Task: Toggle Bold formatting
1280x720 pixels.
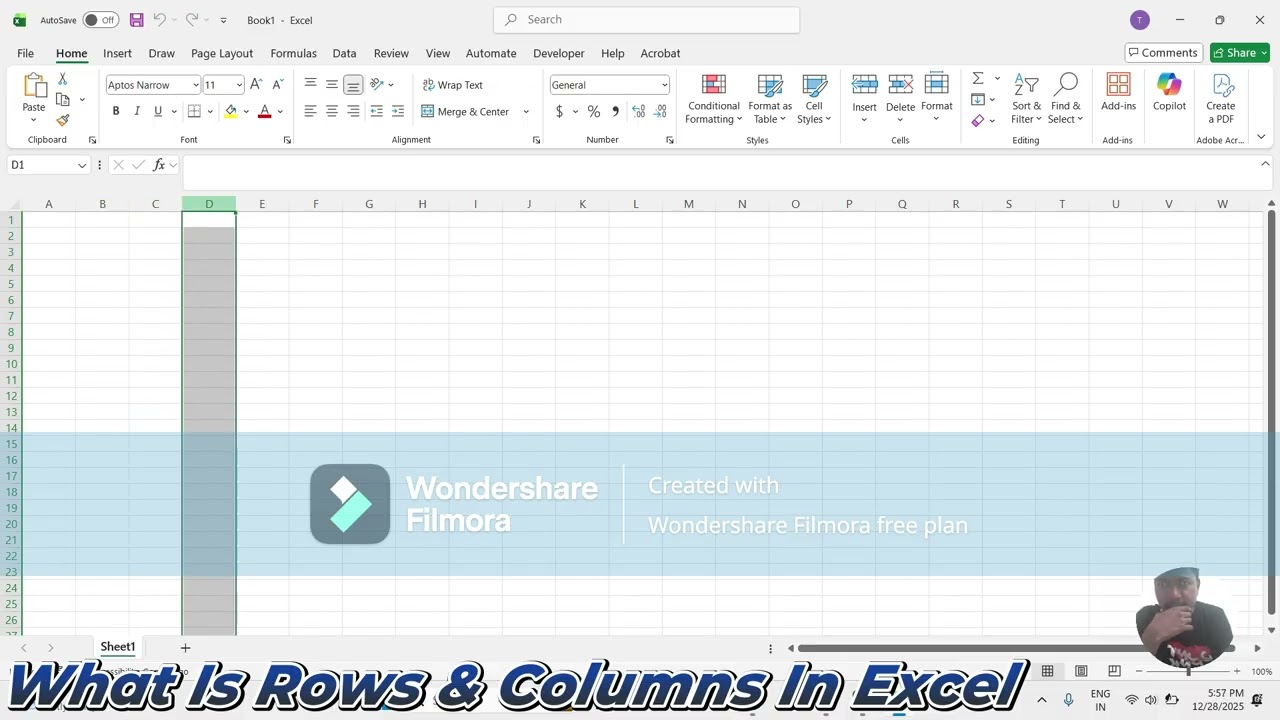Action: tap(116, 111)
